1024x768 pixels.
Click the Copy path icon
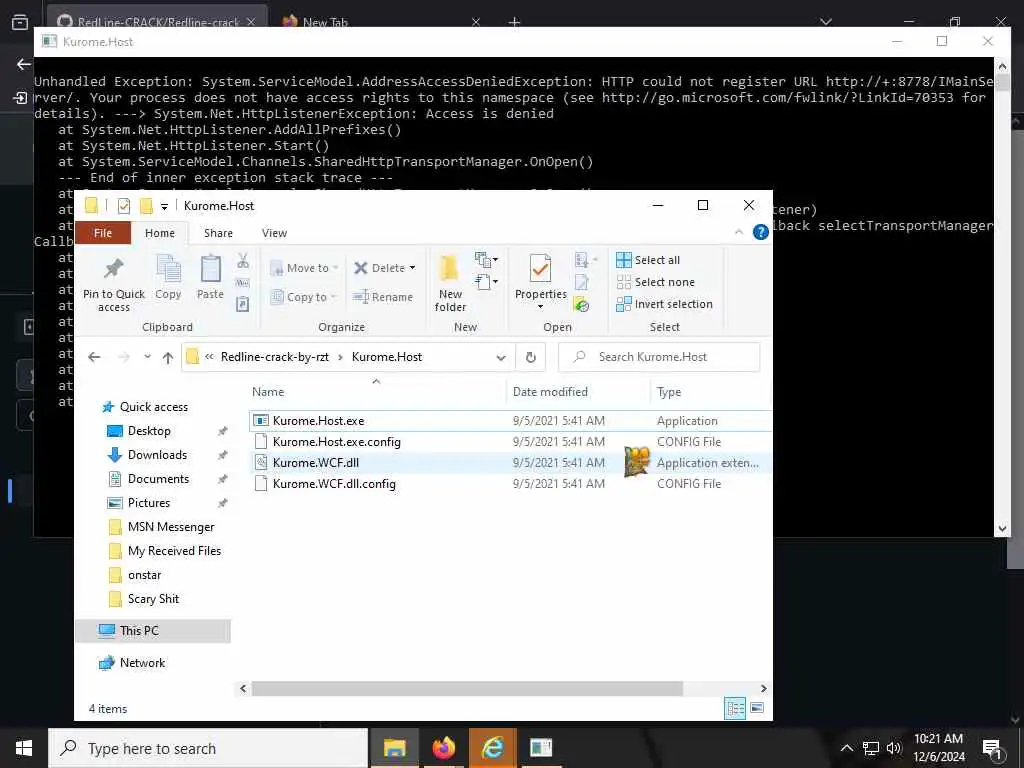point(242,283)
